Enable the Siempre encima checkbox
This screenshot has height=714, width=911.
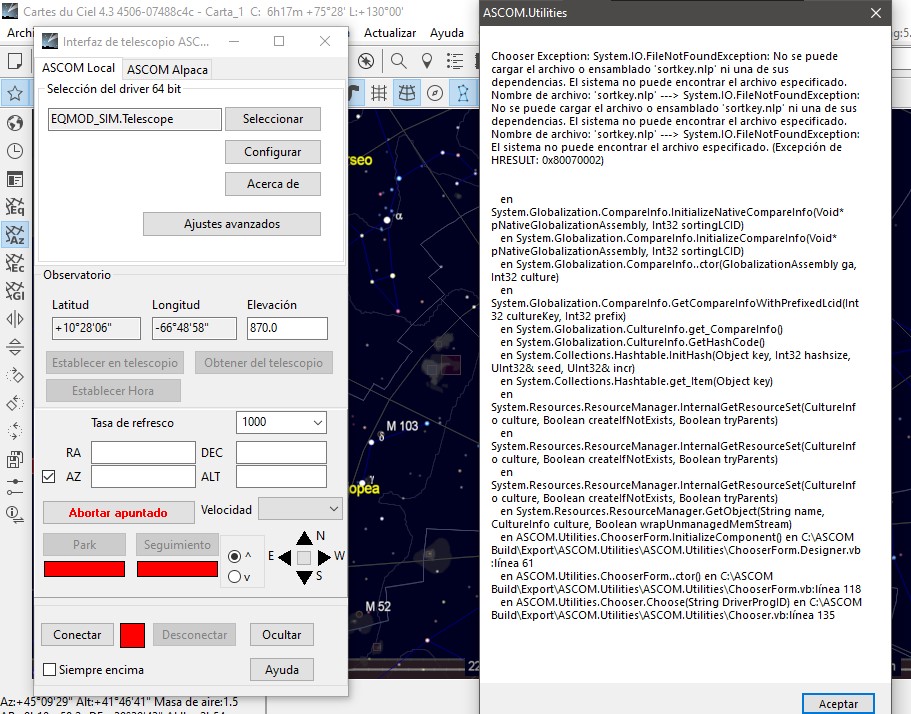pyautogui.click(x=50, y=670)
